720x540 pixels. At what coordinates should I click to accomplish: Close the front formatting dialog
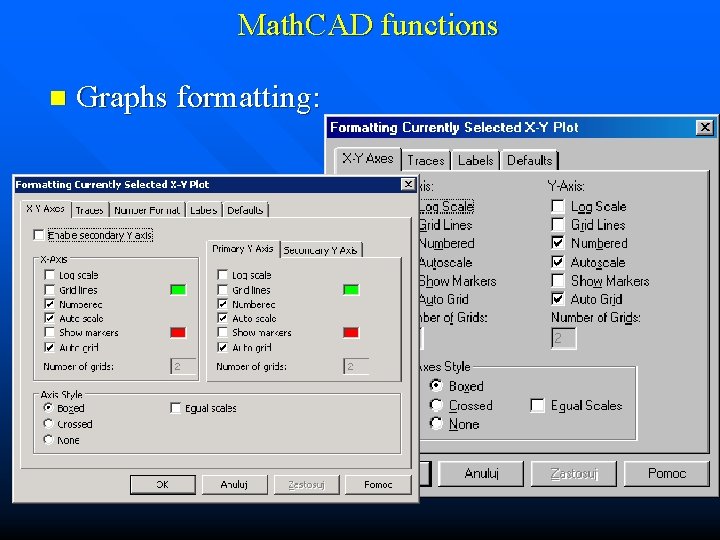[x=408, y=185]
